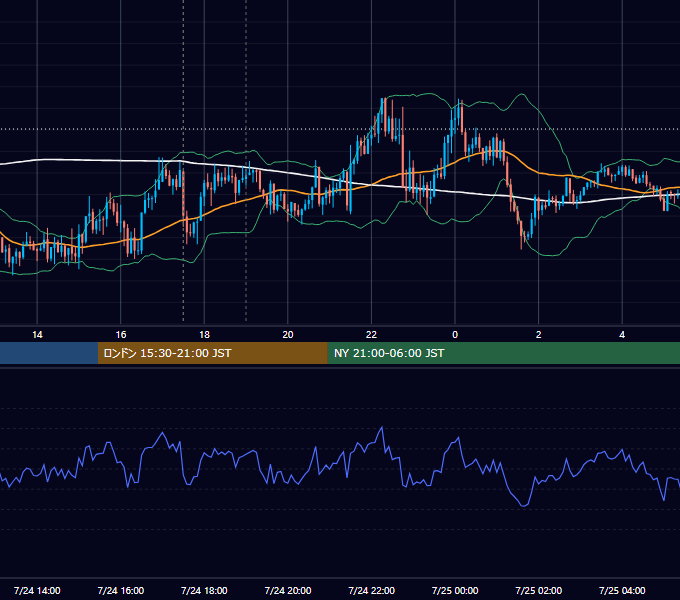The height and width of the screenshot is (600, 680).
Task: Click hour label 4 on price chart axis
Action: point(622,335)
